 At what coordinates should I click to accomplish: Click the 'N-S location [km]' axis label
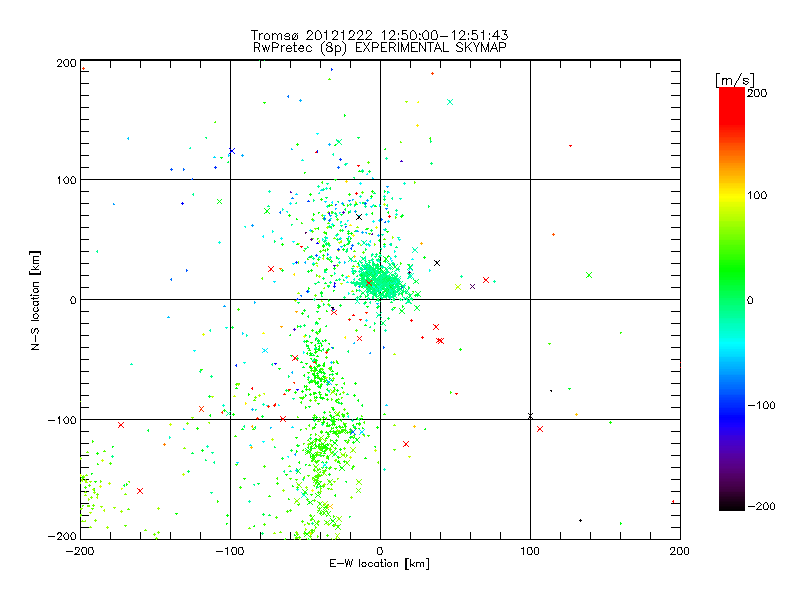35,300
